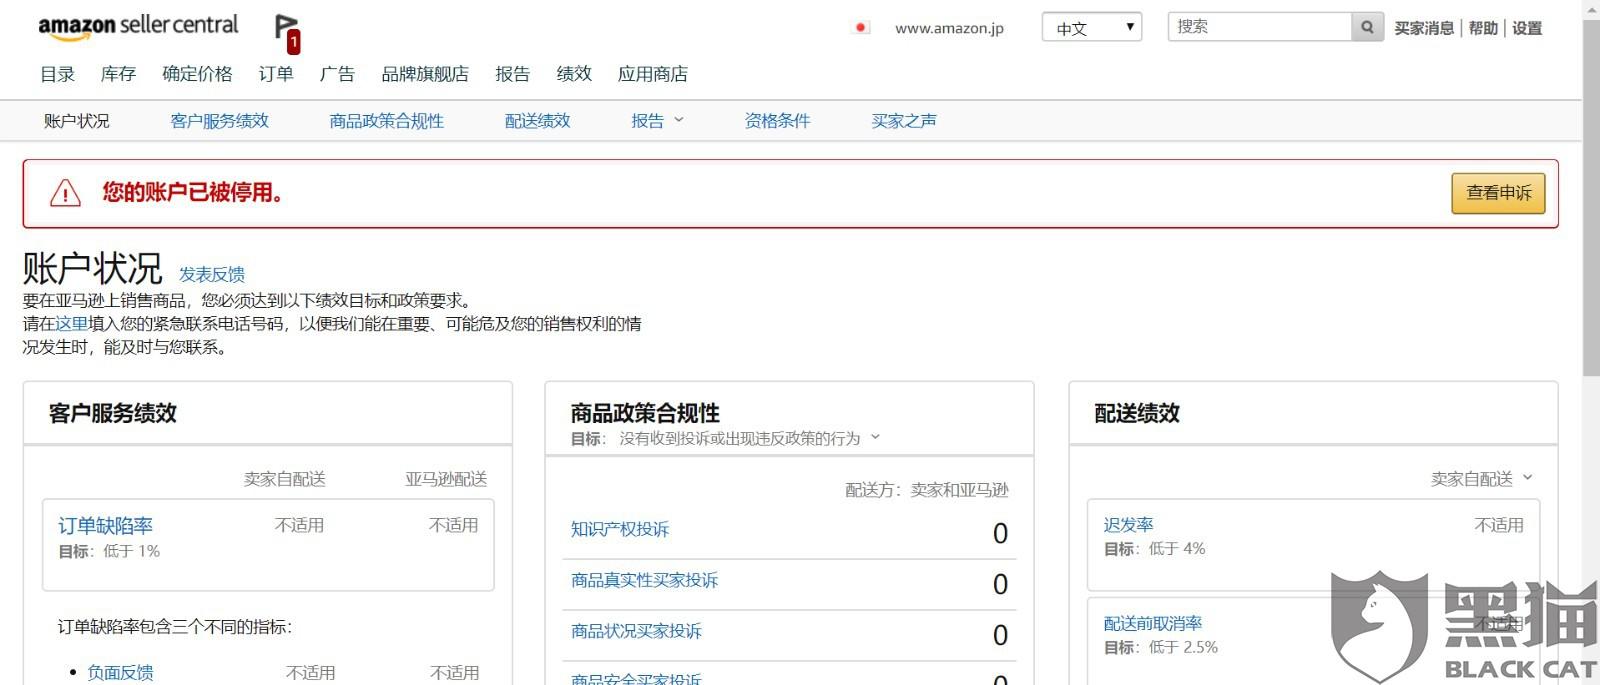The image size is (1600, 685).
Task: Click the 知识产权投诉 count 0
Action: tap(1000, 534)
